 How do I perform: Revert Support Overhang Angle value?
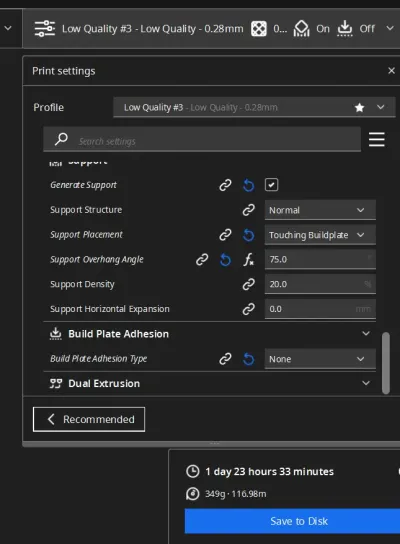(x=225, y=260)
